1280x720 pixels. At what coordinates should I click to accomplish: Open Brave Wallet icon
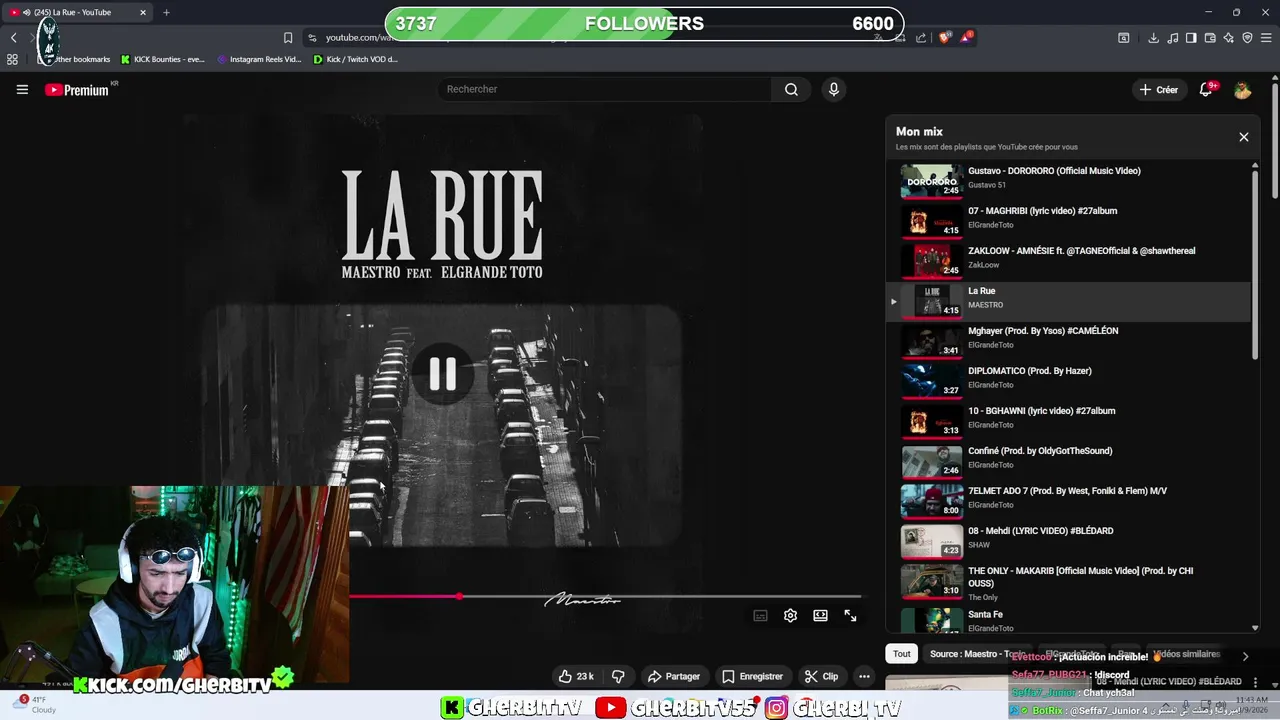(x=1210, y=37)
